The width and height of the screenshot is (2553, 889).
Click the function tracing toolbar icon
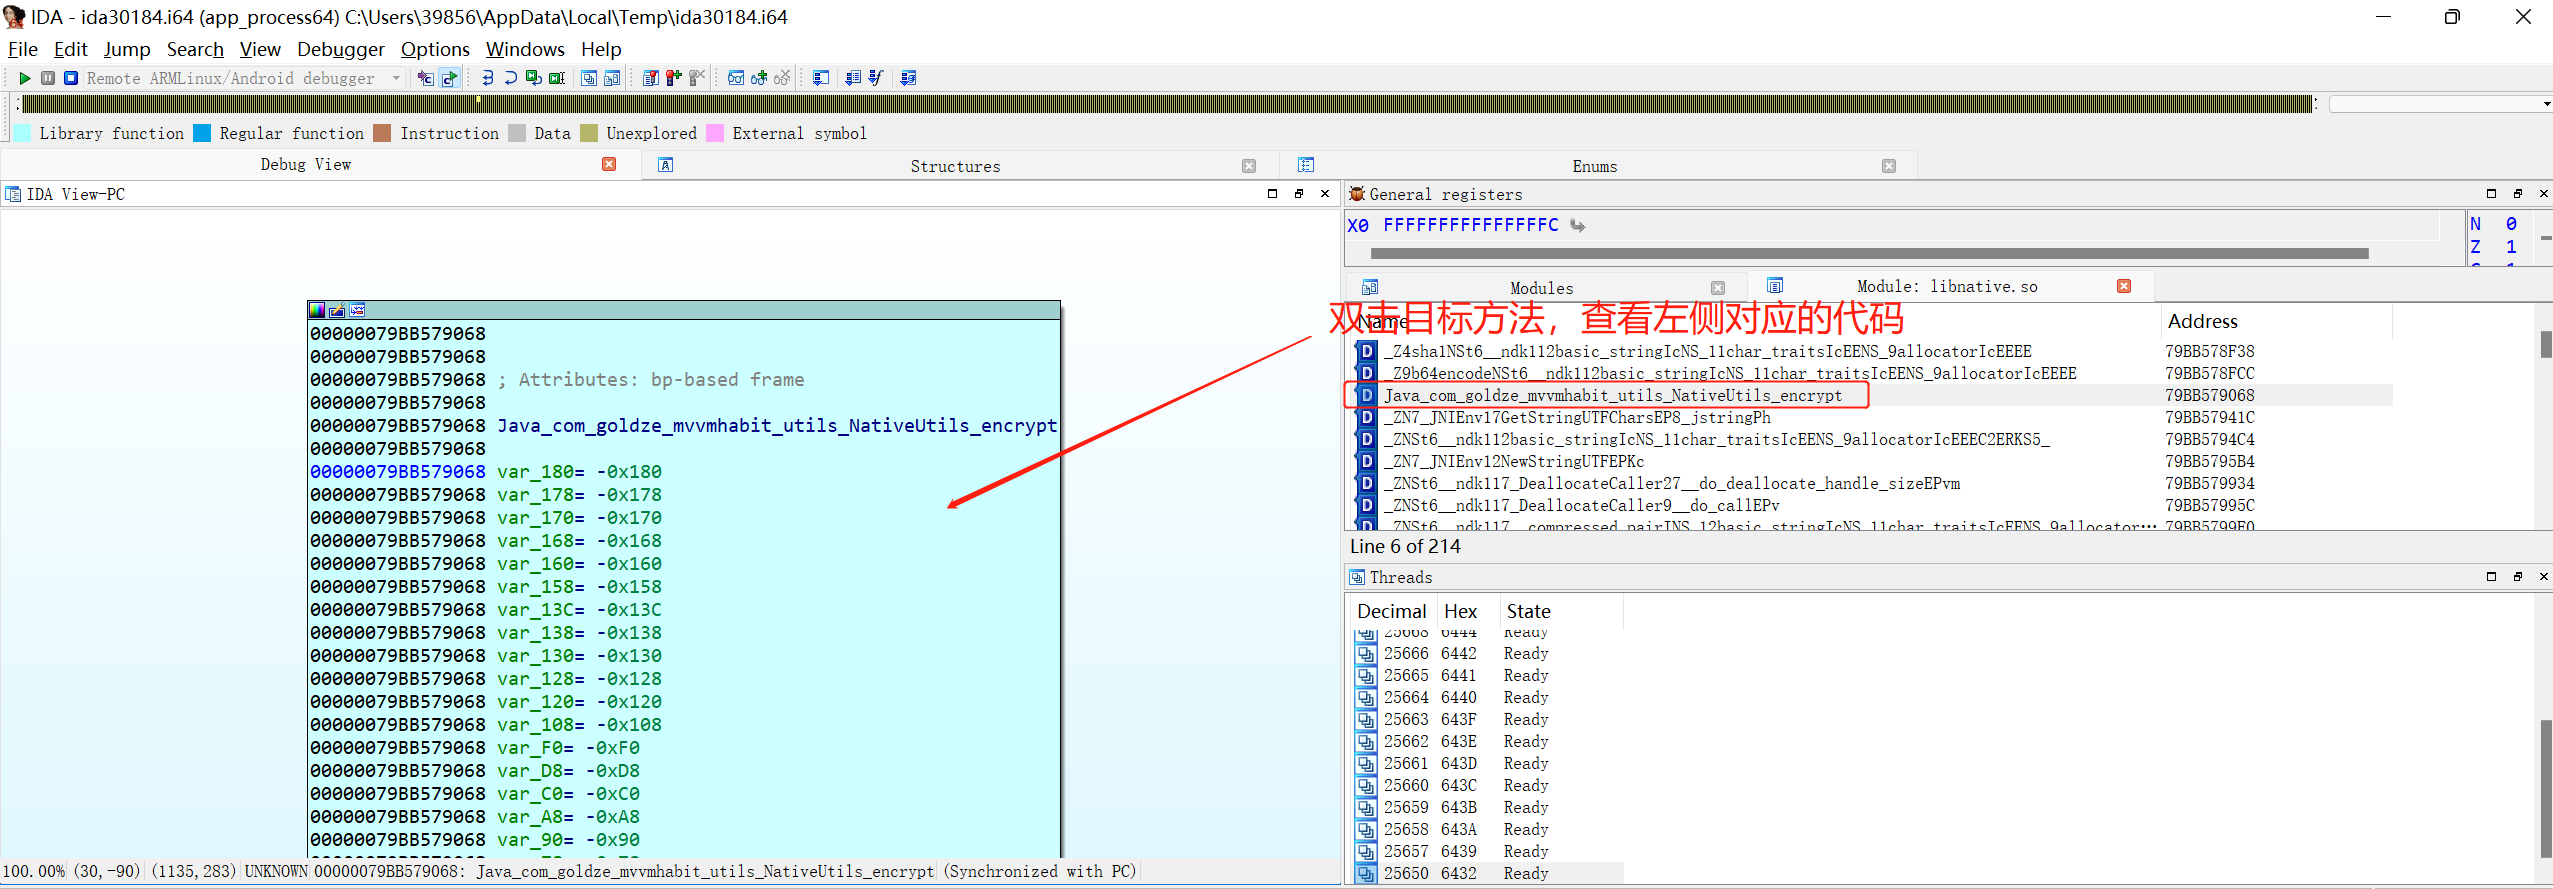pos(876,78)
